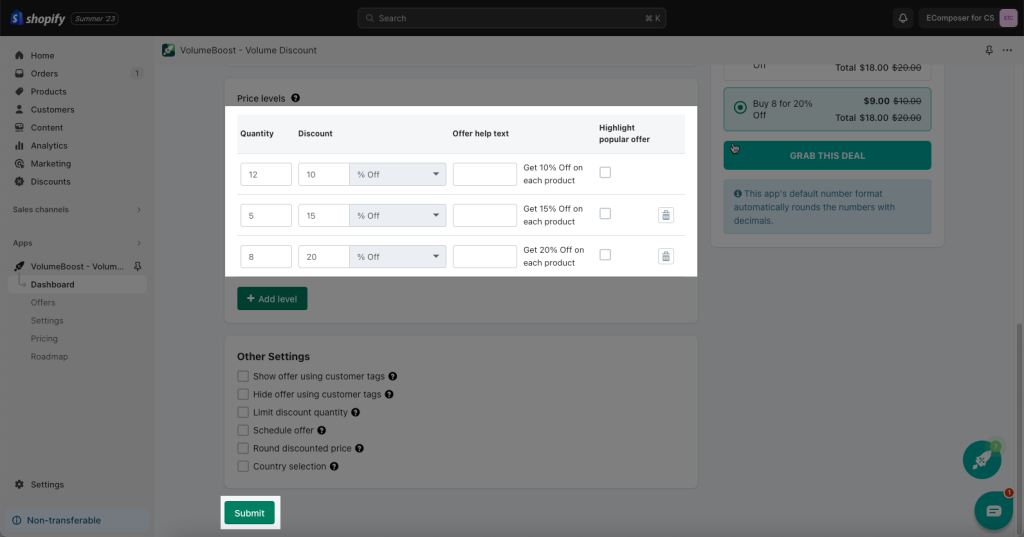Viewport: 1024px width, 537px height.
Task: Open the Dashboard sidebar item
Action: point(77,285)
